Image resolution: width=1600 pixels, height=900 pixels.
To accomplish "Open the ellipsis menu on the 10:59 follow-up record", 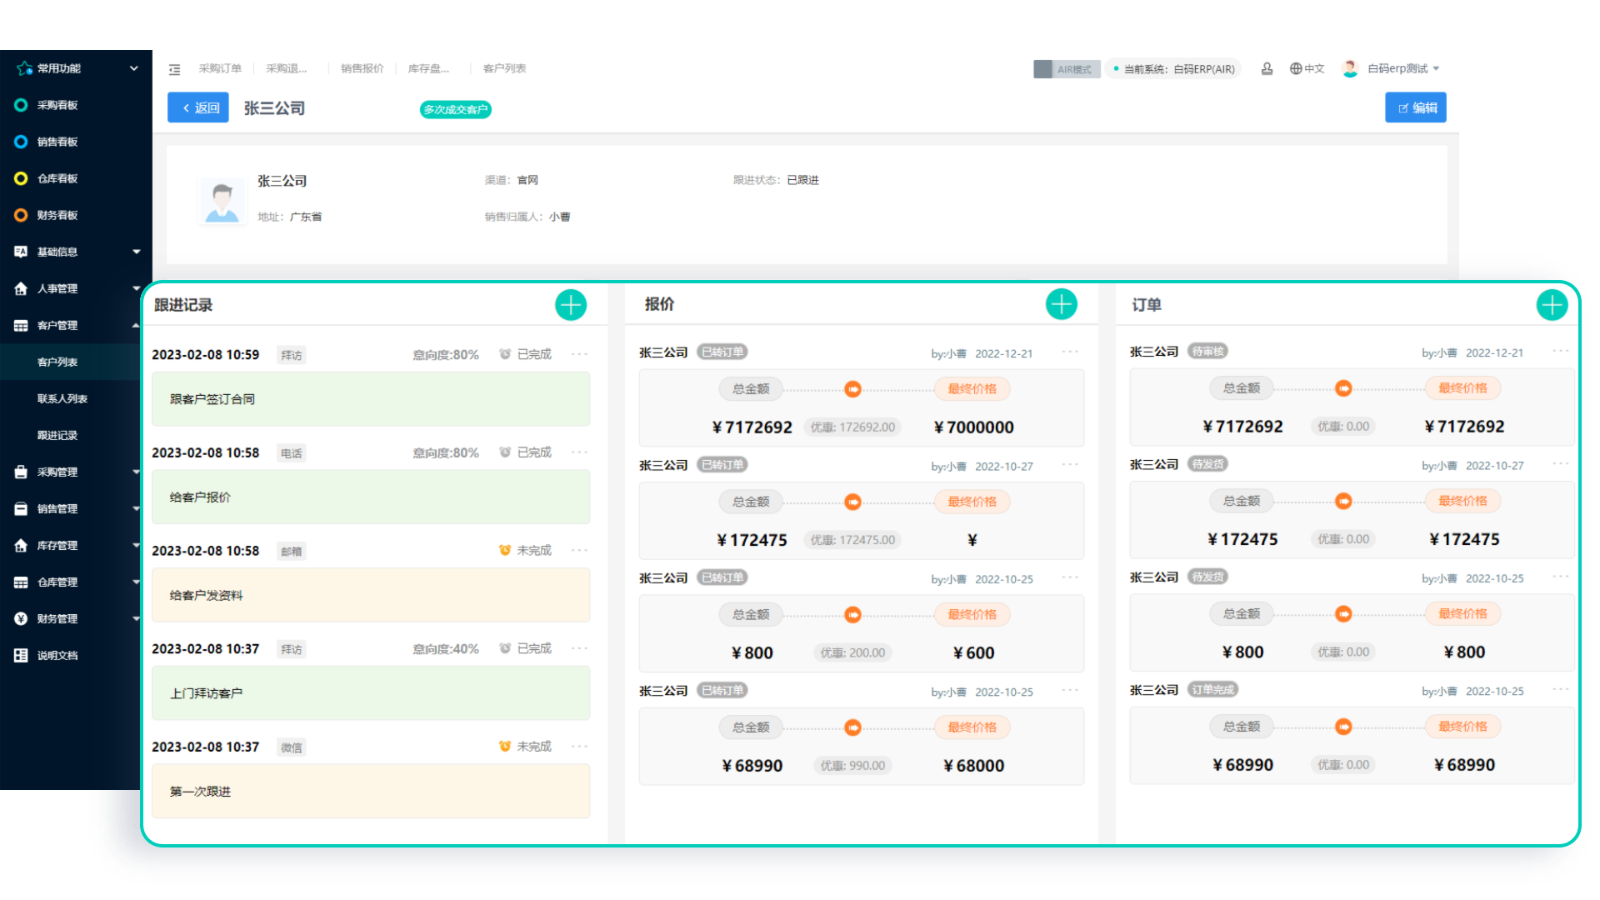I will click(580, 353).
